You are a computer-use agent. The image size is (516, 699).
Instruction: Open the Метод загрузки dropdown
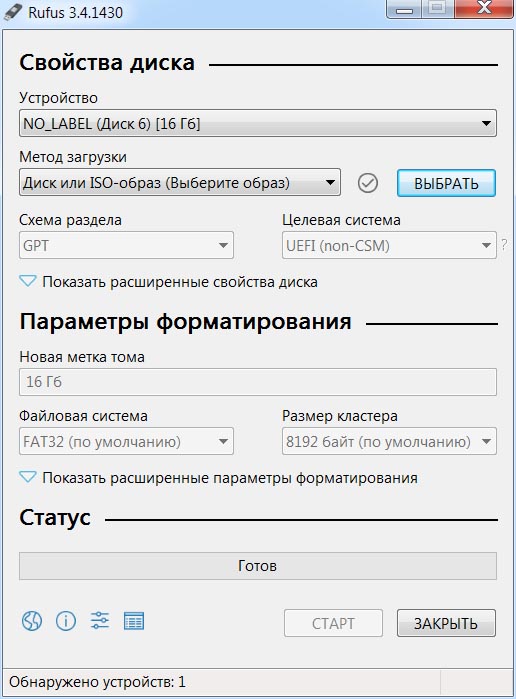click(x=180, y=182)
